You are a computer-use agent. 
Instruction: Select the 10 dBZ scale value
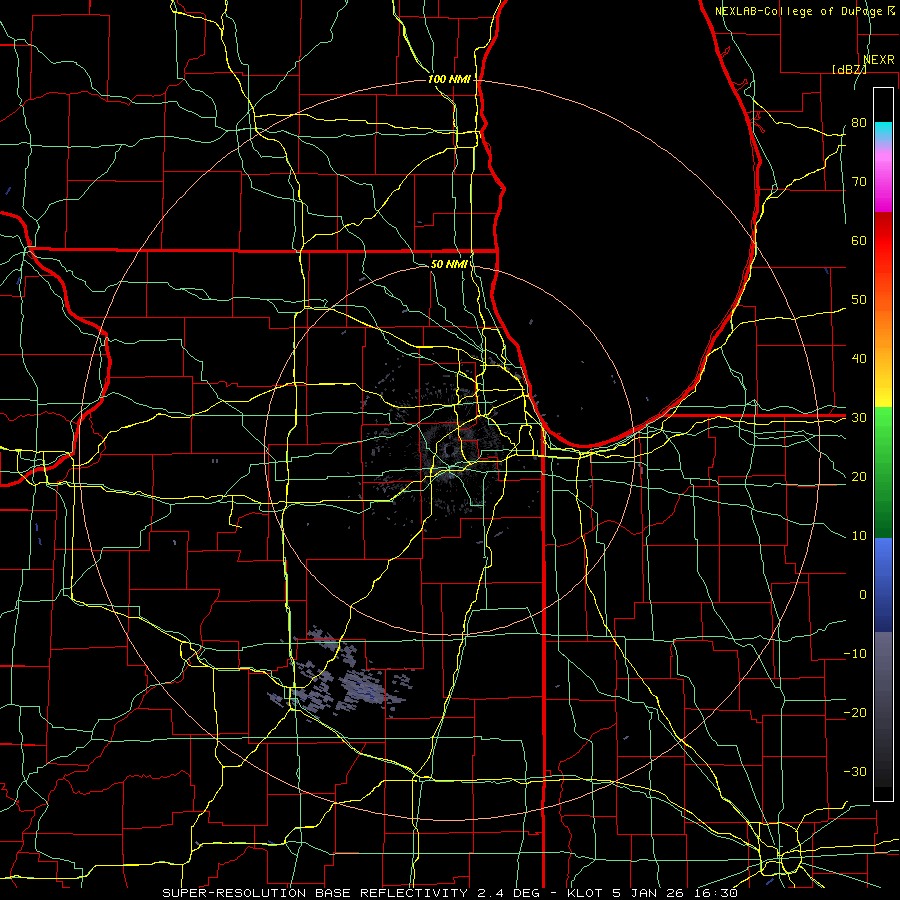point(859,536)
